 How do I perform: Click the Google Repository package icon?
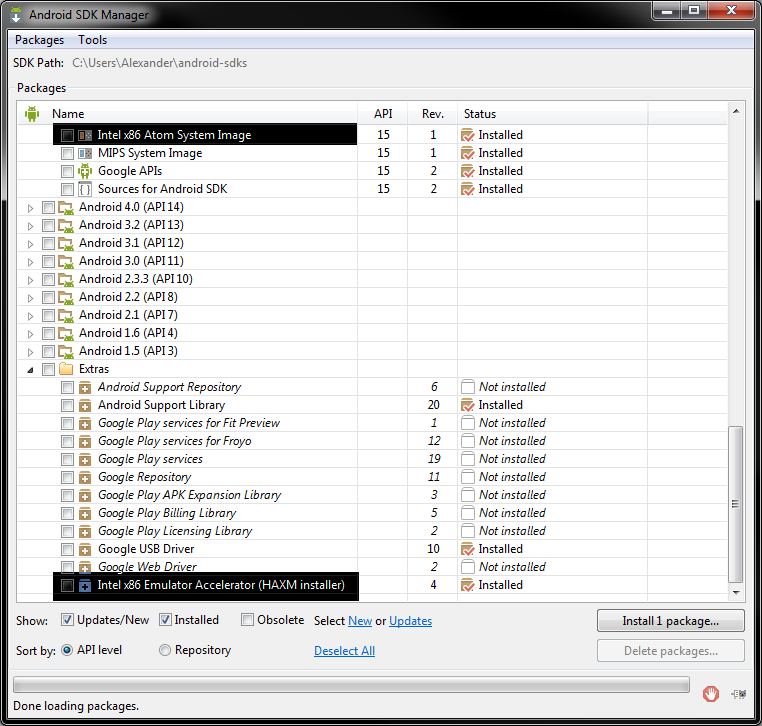[85, 477]
